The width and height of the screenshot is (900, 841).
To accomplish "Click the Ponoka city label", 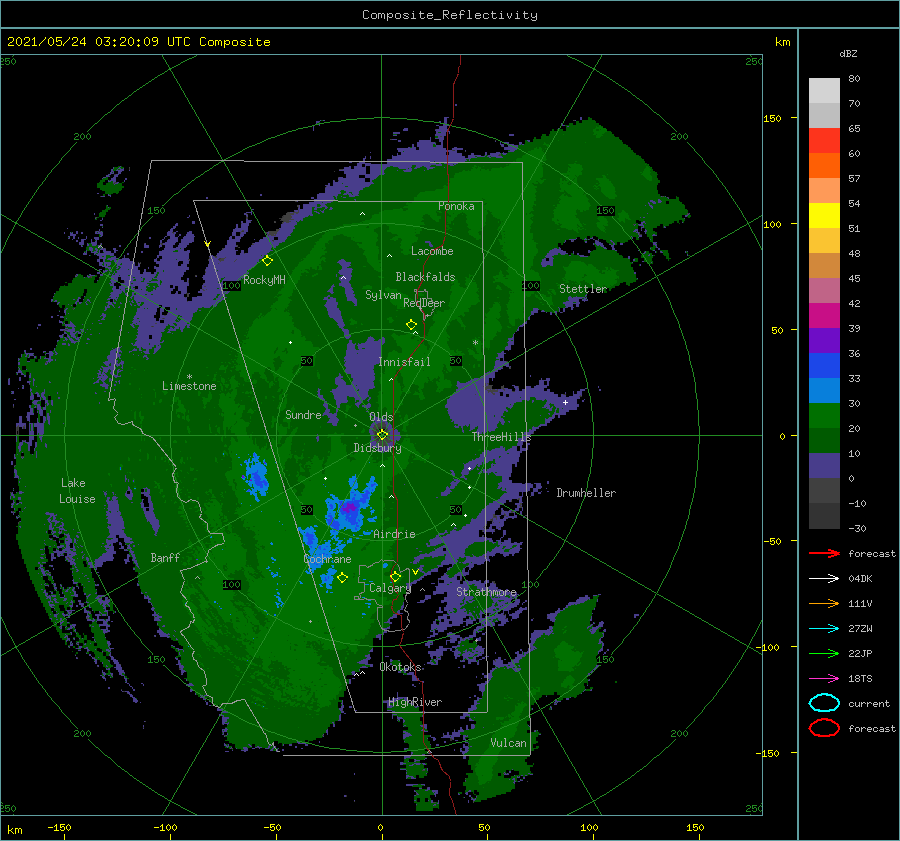I will click(x=456, y=206).
